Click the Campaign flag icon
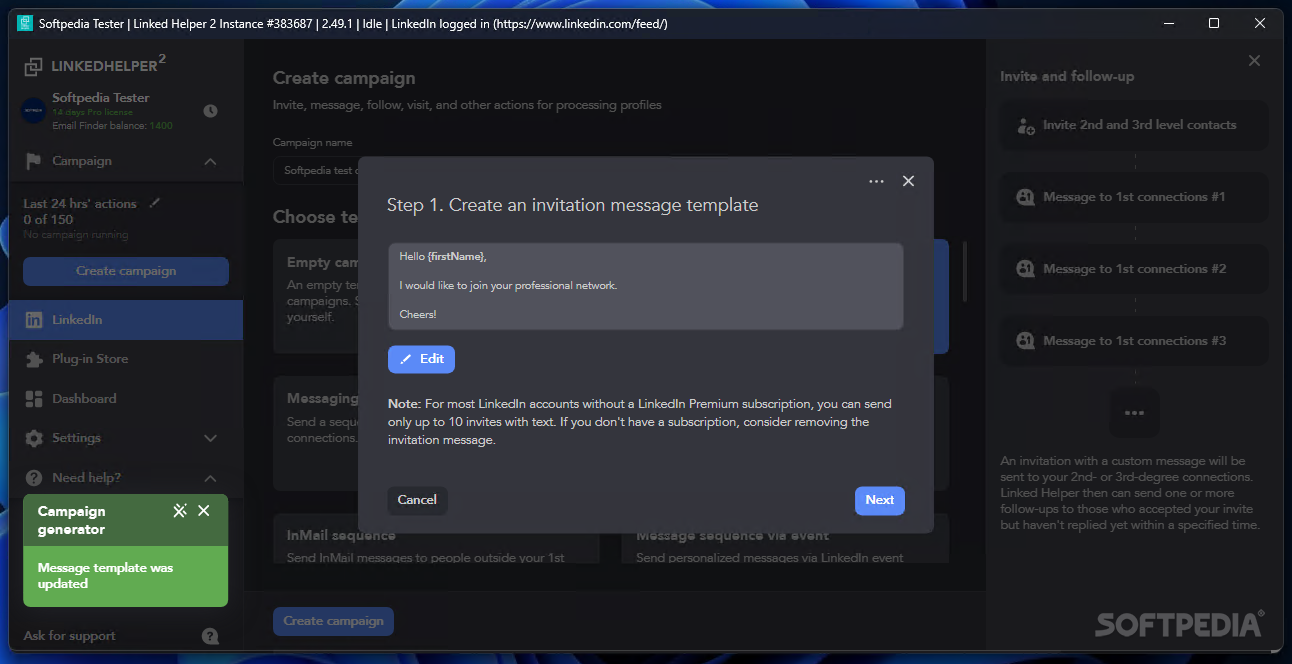The height and width of the screenshot is (664, 1292). coord(34,161)
